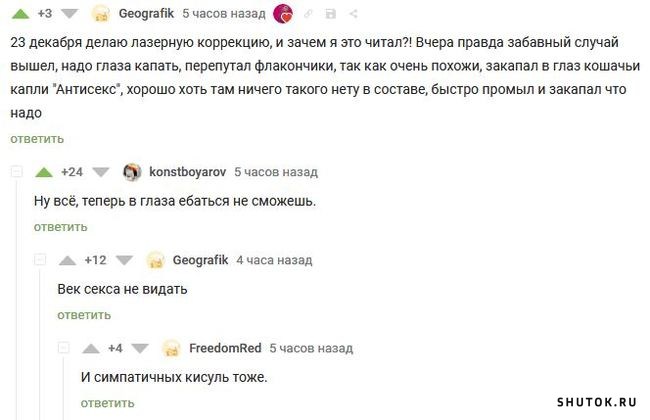Viewport: 650px width, 420px height.
Task: Click the "4 часа назад" timestamp
Action: (x=274, y=260)
